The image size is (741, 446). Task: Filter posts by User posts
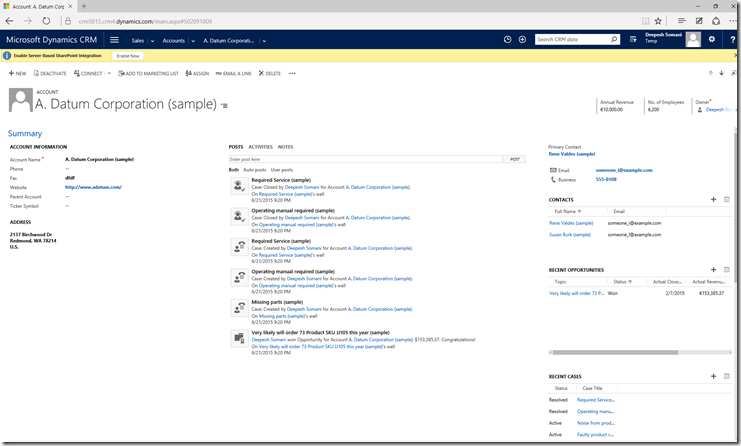(282, 170)
